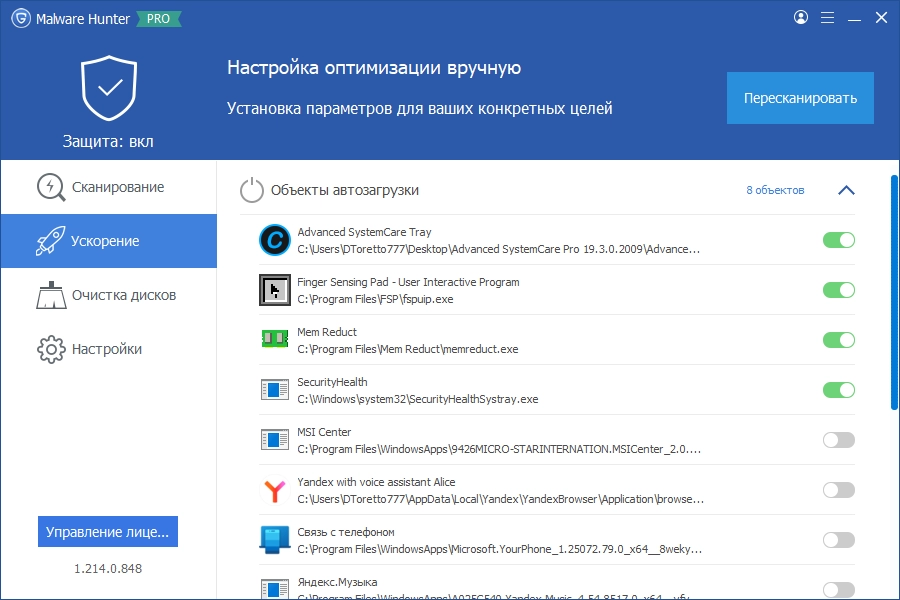Click the Связь с телефоном name text
The image size is (900, 600).
coord(346,532)
